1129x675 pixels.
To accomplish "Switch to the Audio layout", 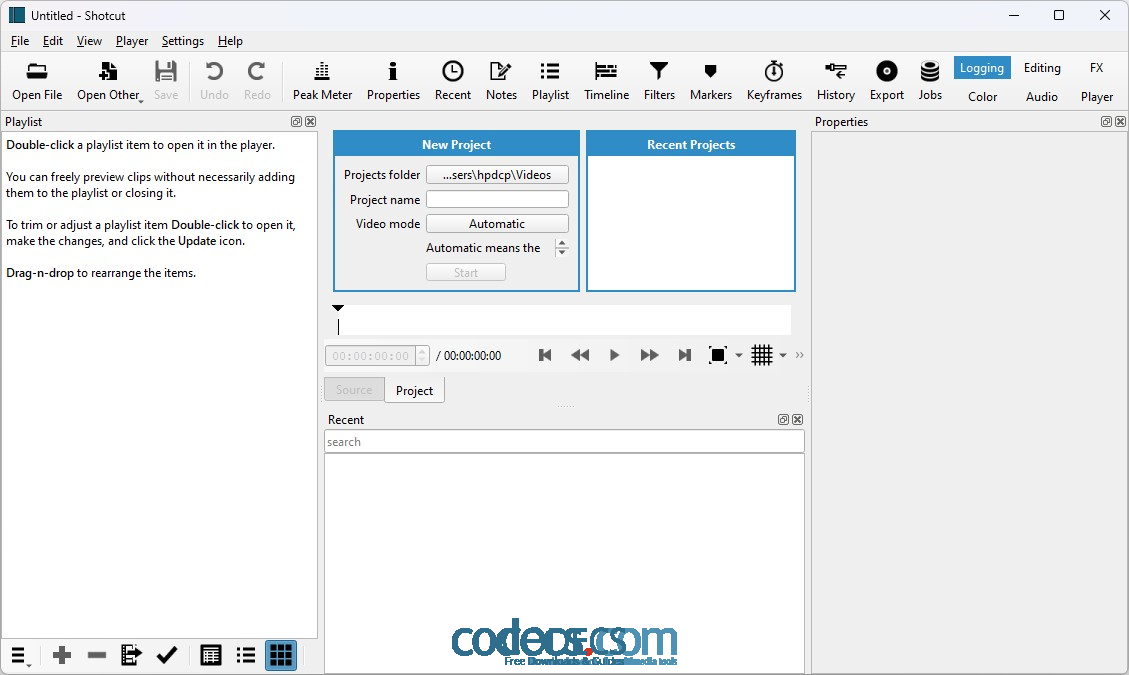I will [x=1041, y=97].
